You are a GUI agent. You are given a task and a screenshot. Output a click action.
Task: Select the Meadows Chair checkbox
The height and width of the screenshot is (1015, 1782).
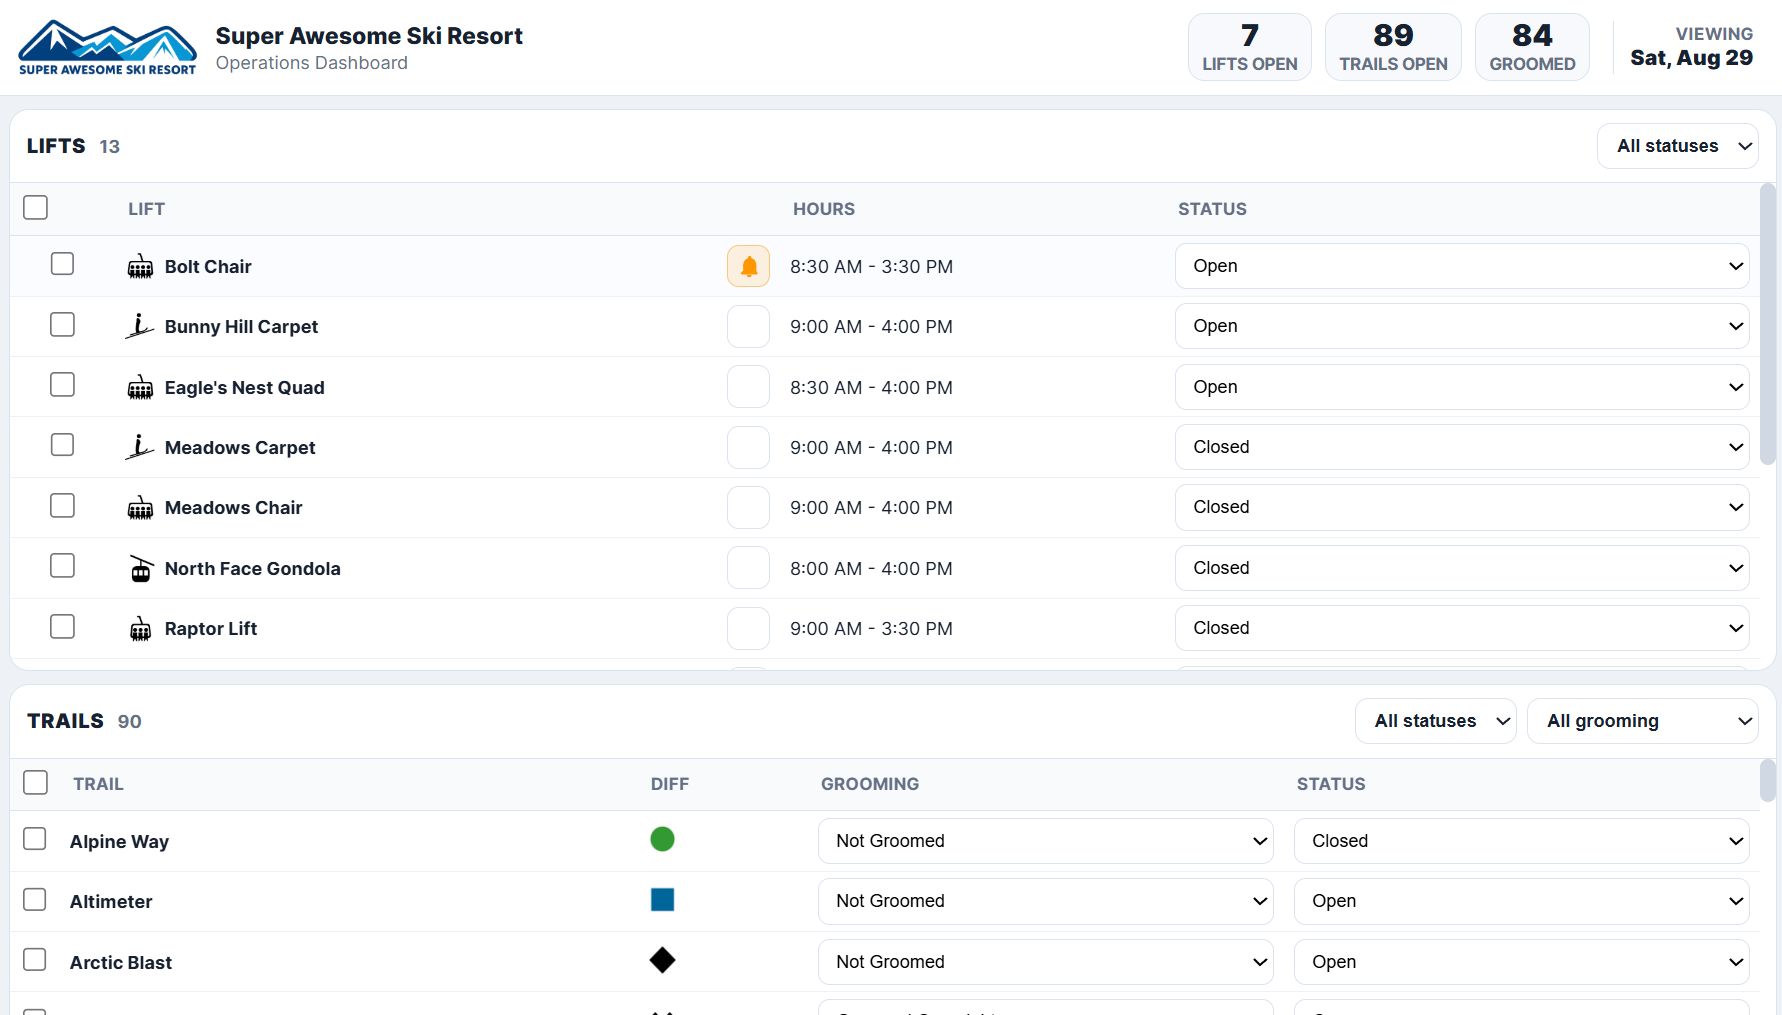(63, 505)
